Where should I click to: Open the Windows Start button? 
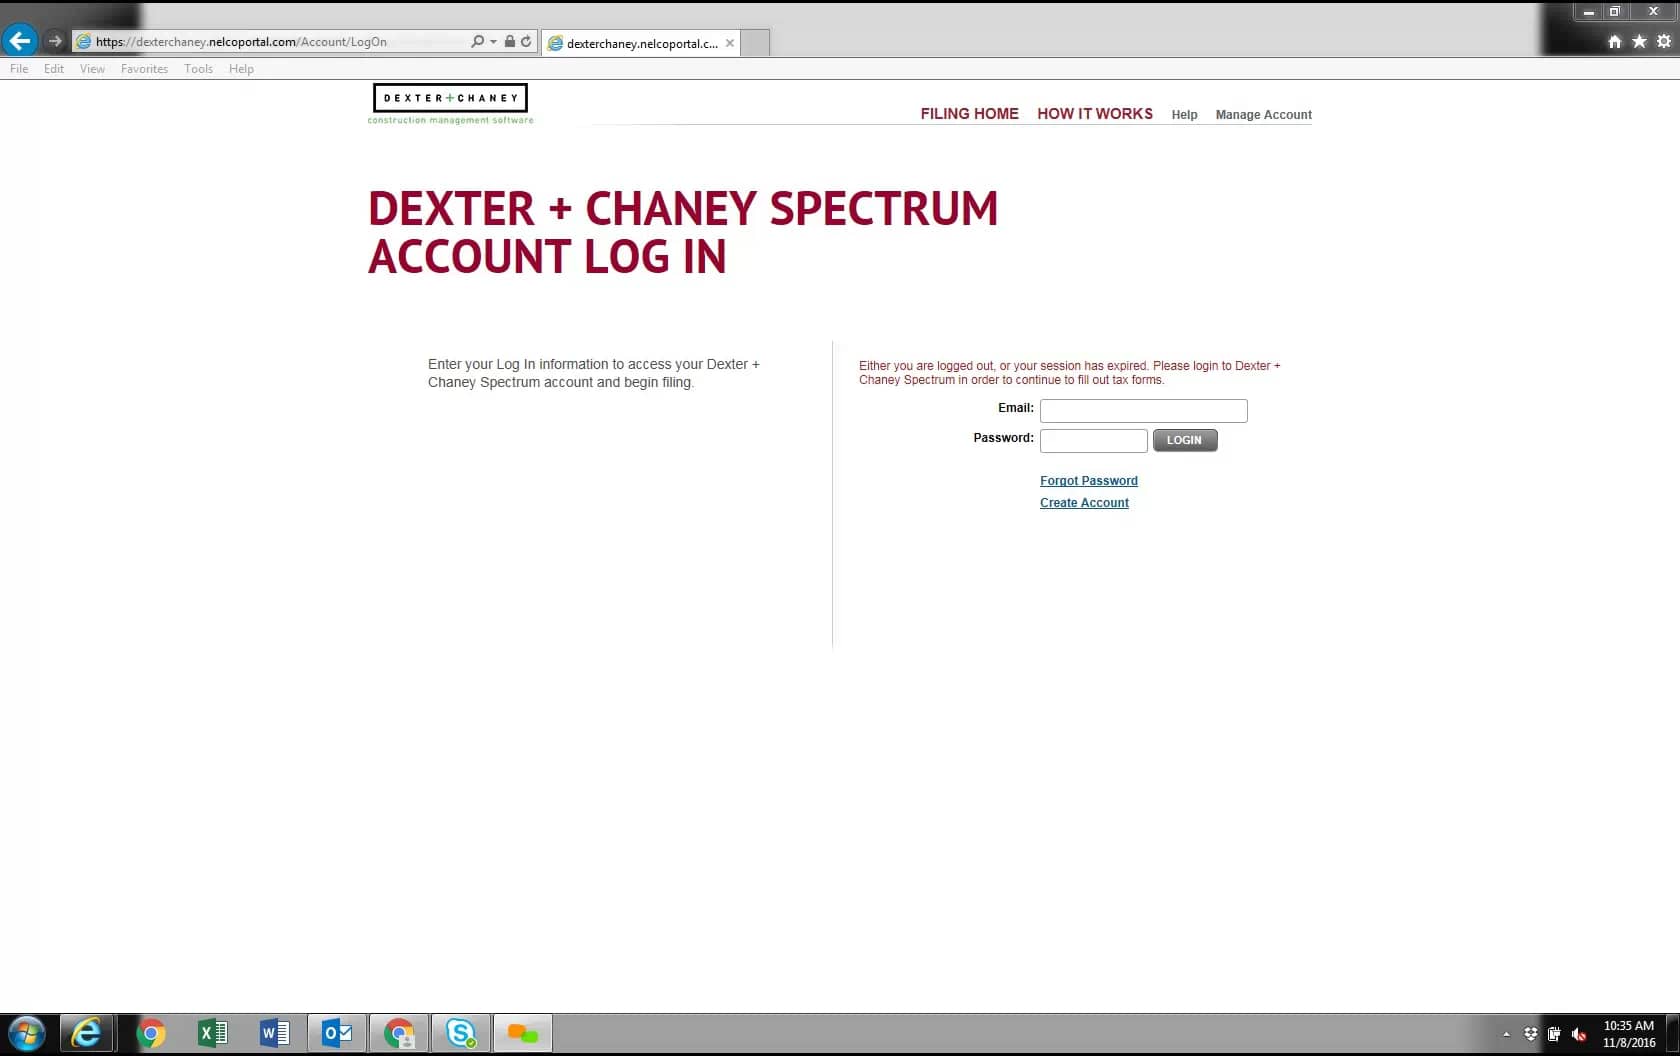tap(26, 1033)
